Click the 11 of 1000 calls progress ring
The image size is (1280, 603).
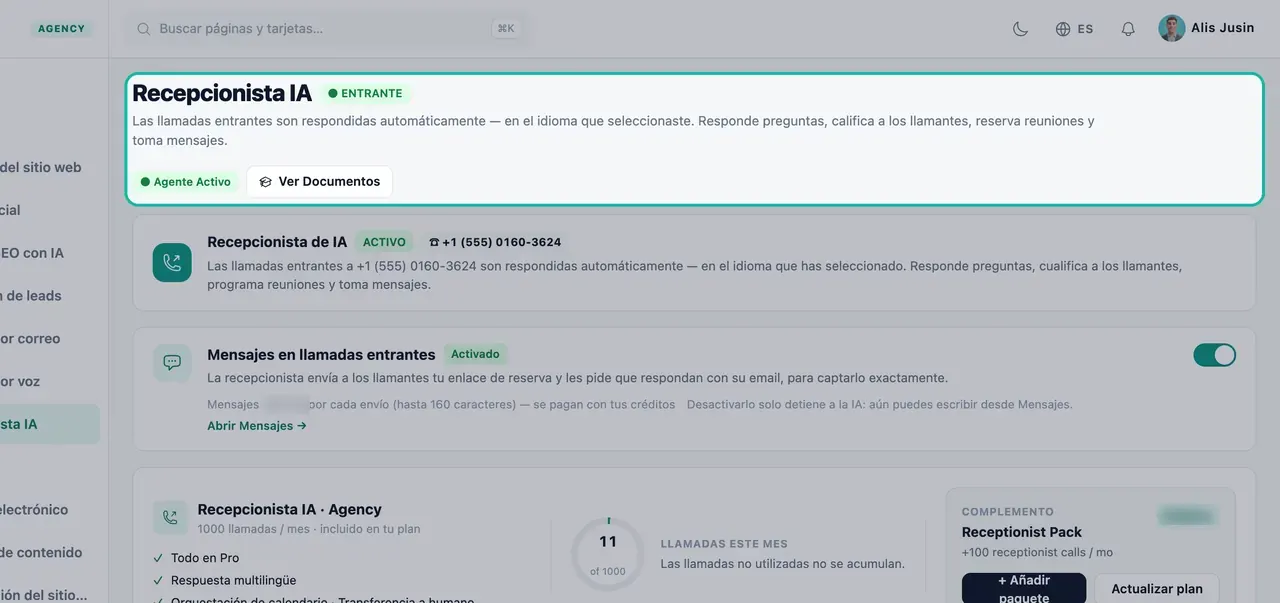click(x=608, y=555)
